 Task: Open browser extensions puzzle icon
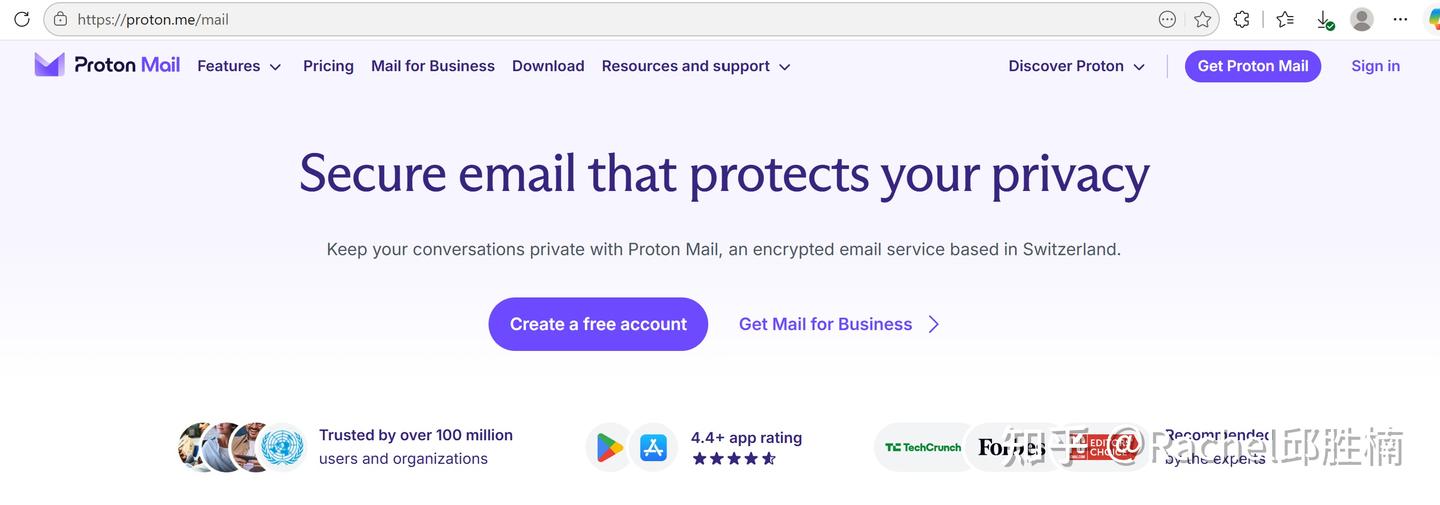point(1242,19)
